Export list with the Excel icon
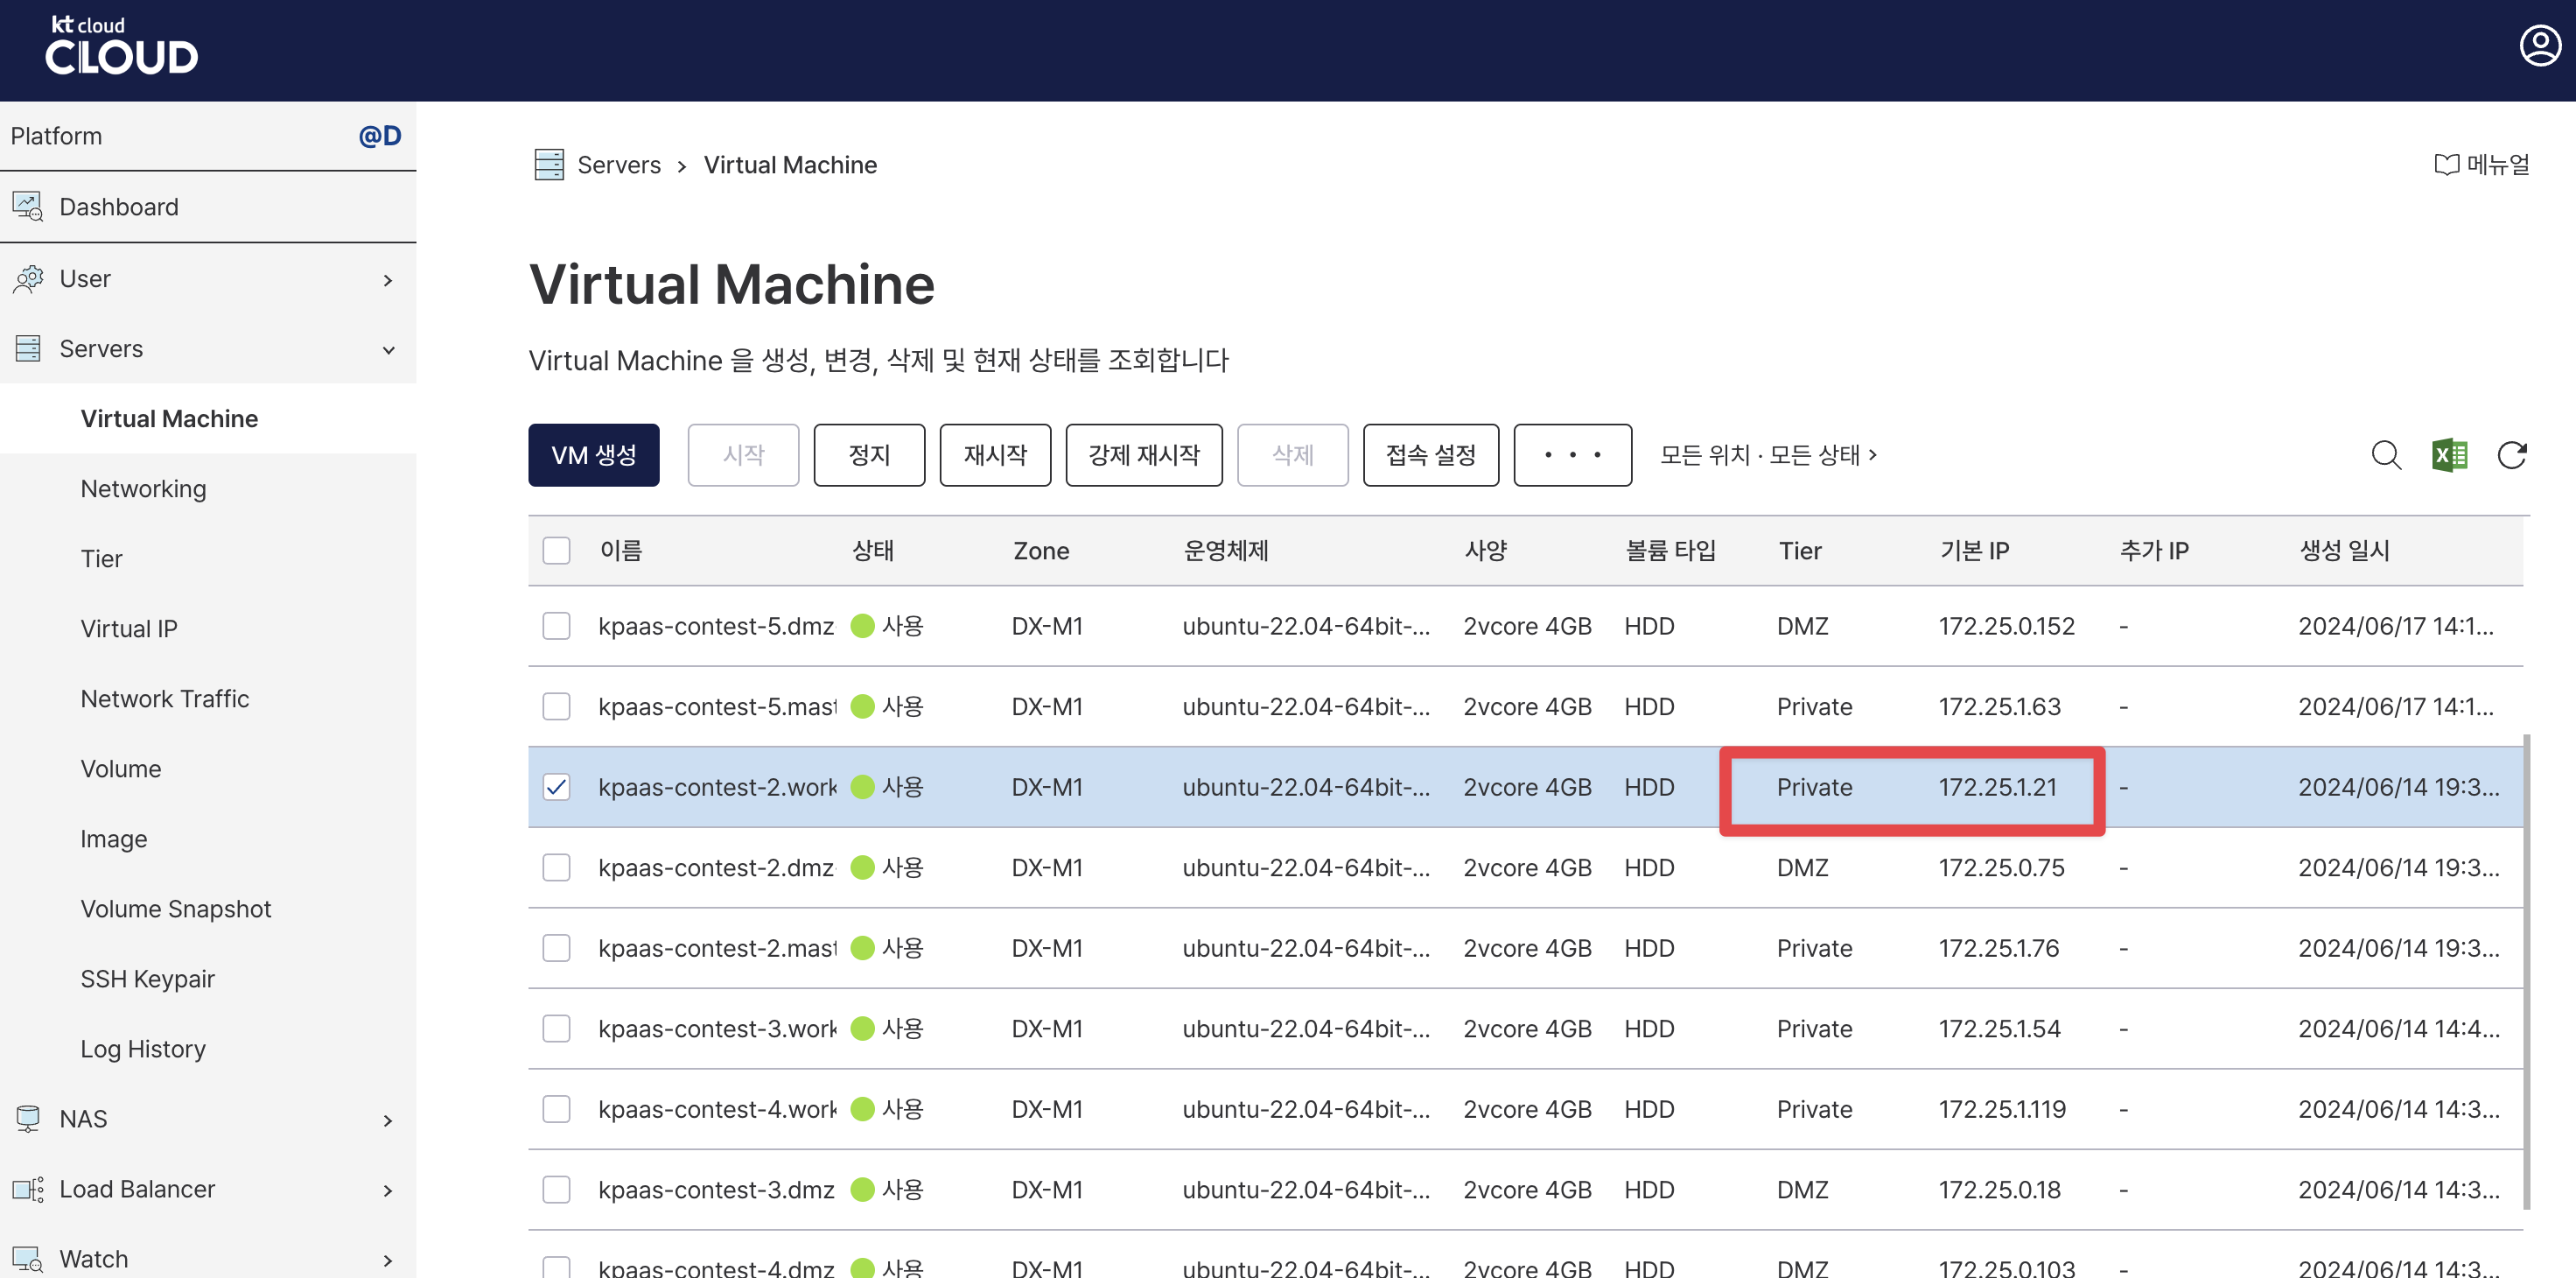2576x1278 pixels. pyautogui.click(x=2449, y=455)
